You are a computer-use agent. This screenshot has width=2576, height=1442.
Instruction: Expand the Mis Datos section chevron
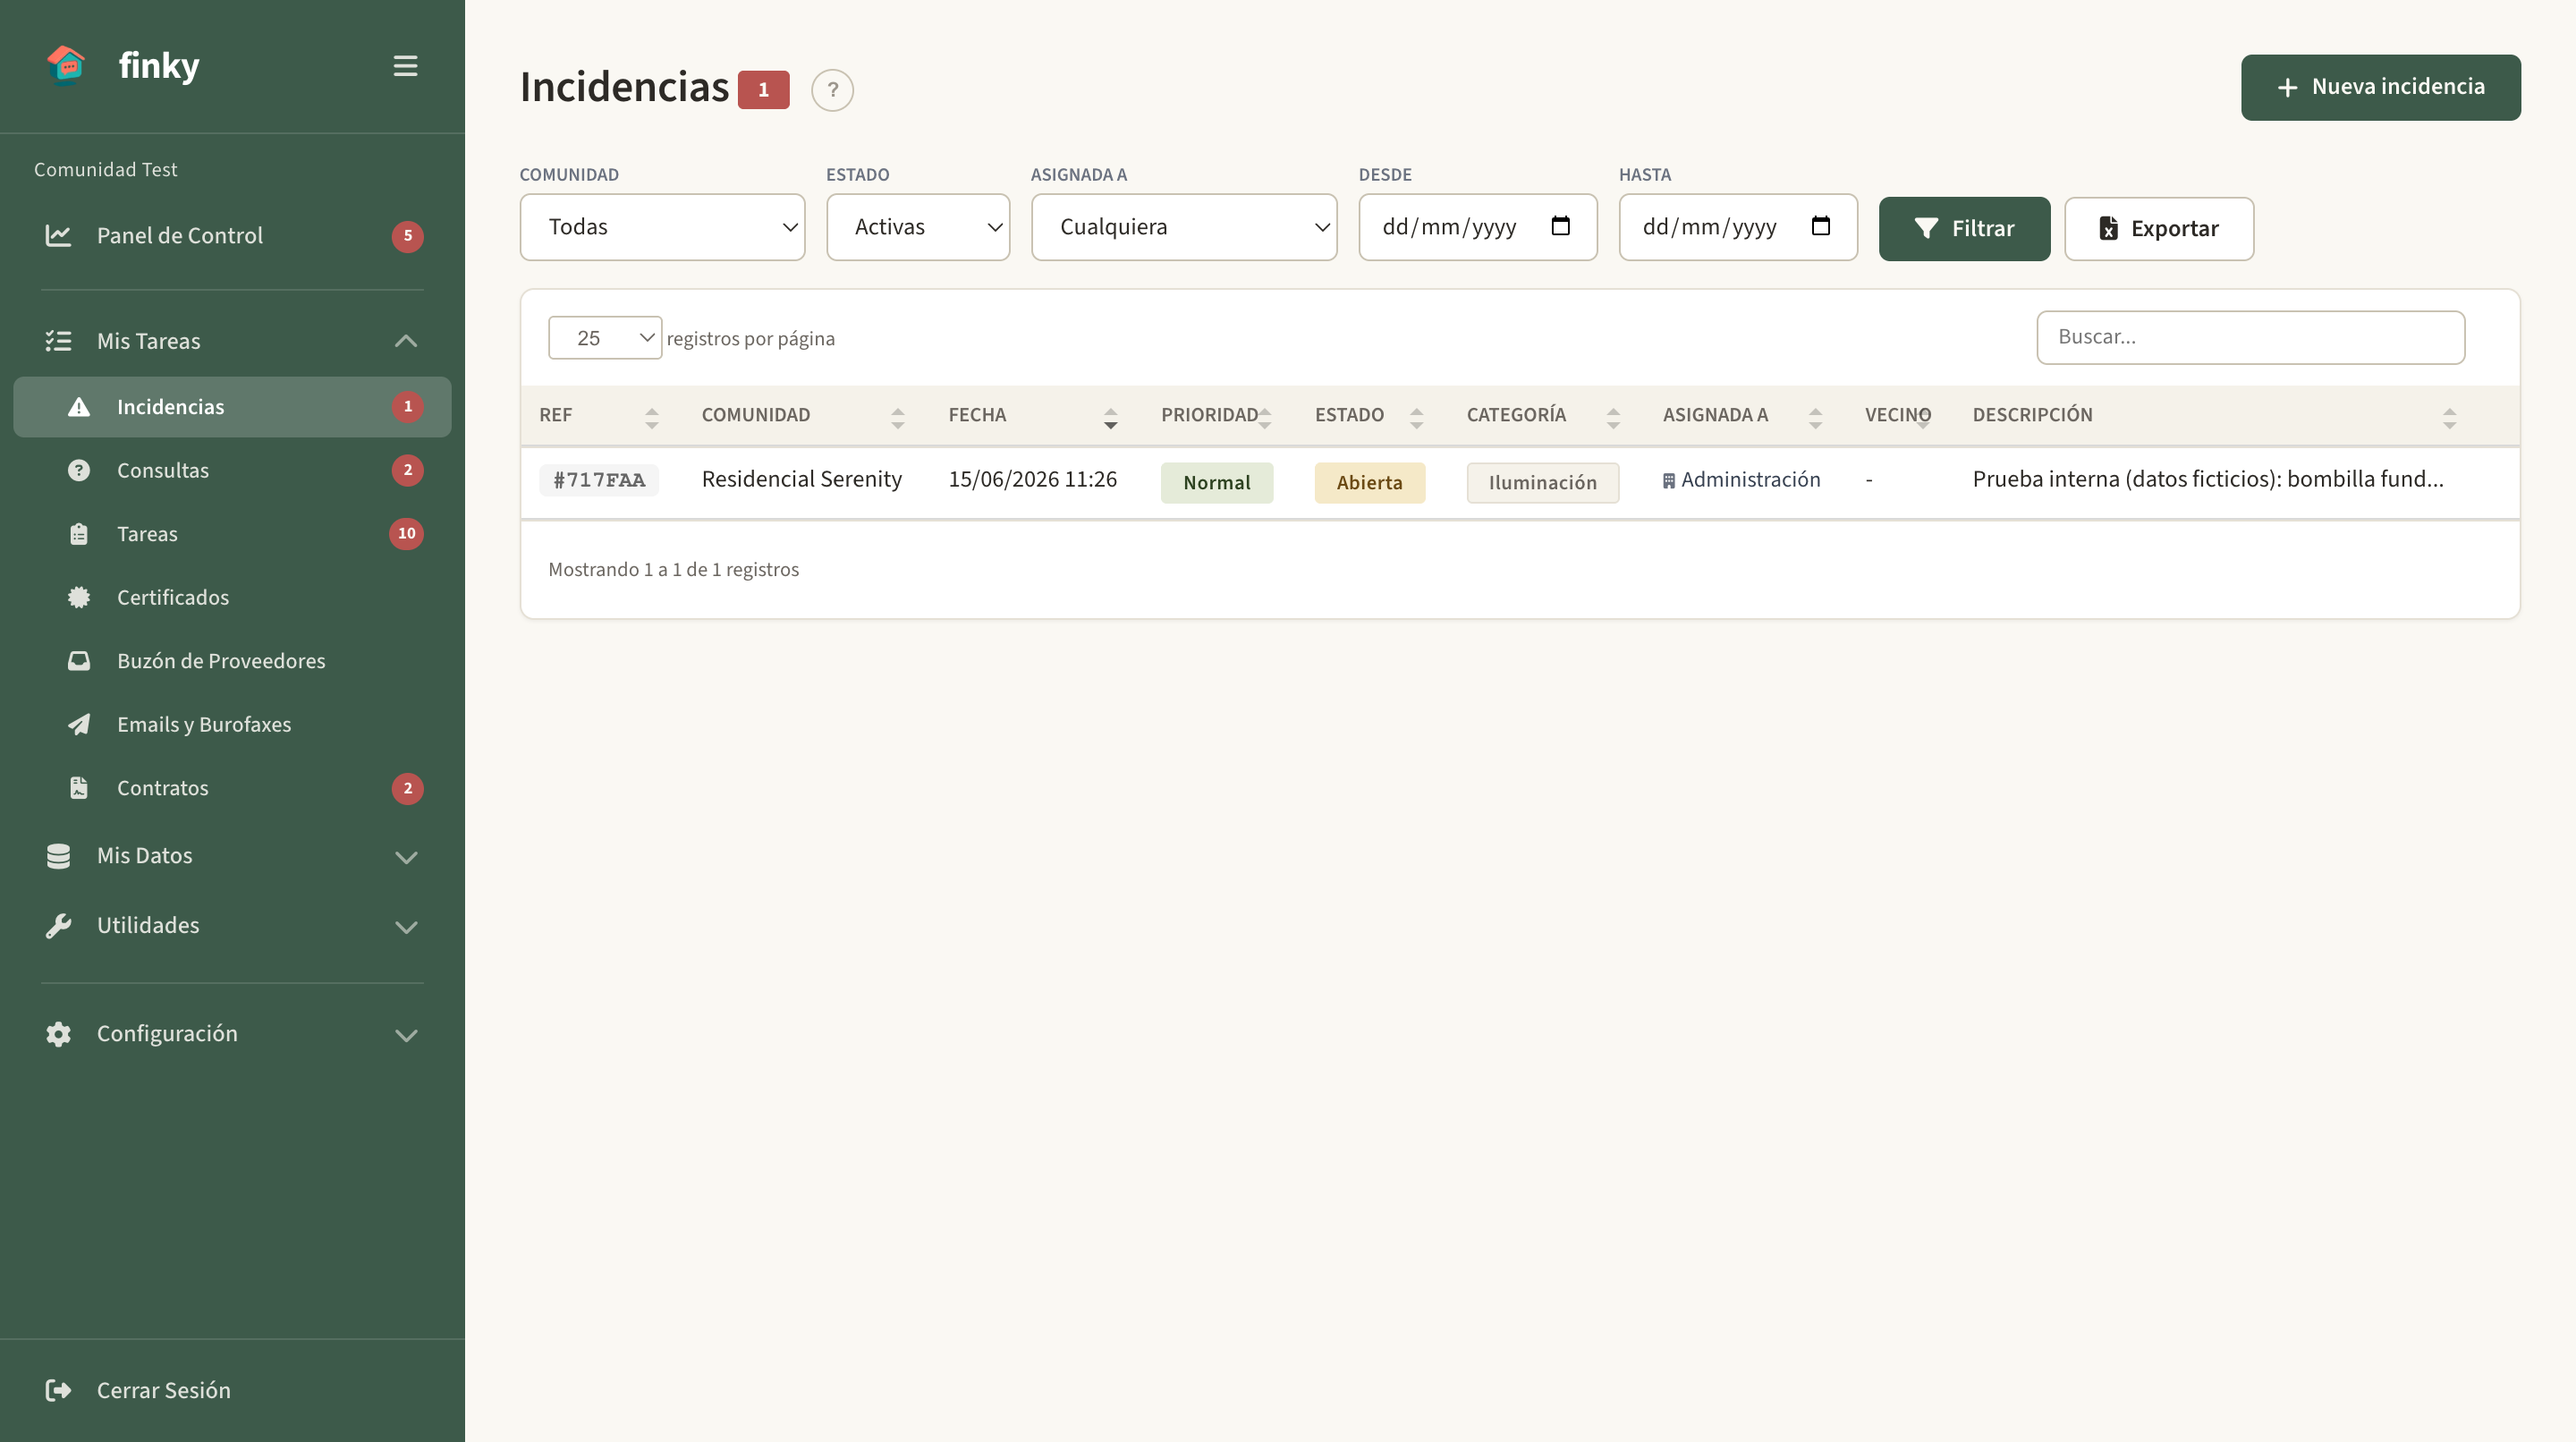405,857
